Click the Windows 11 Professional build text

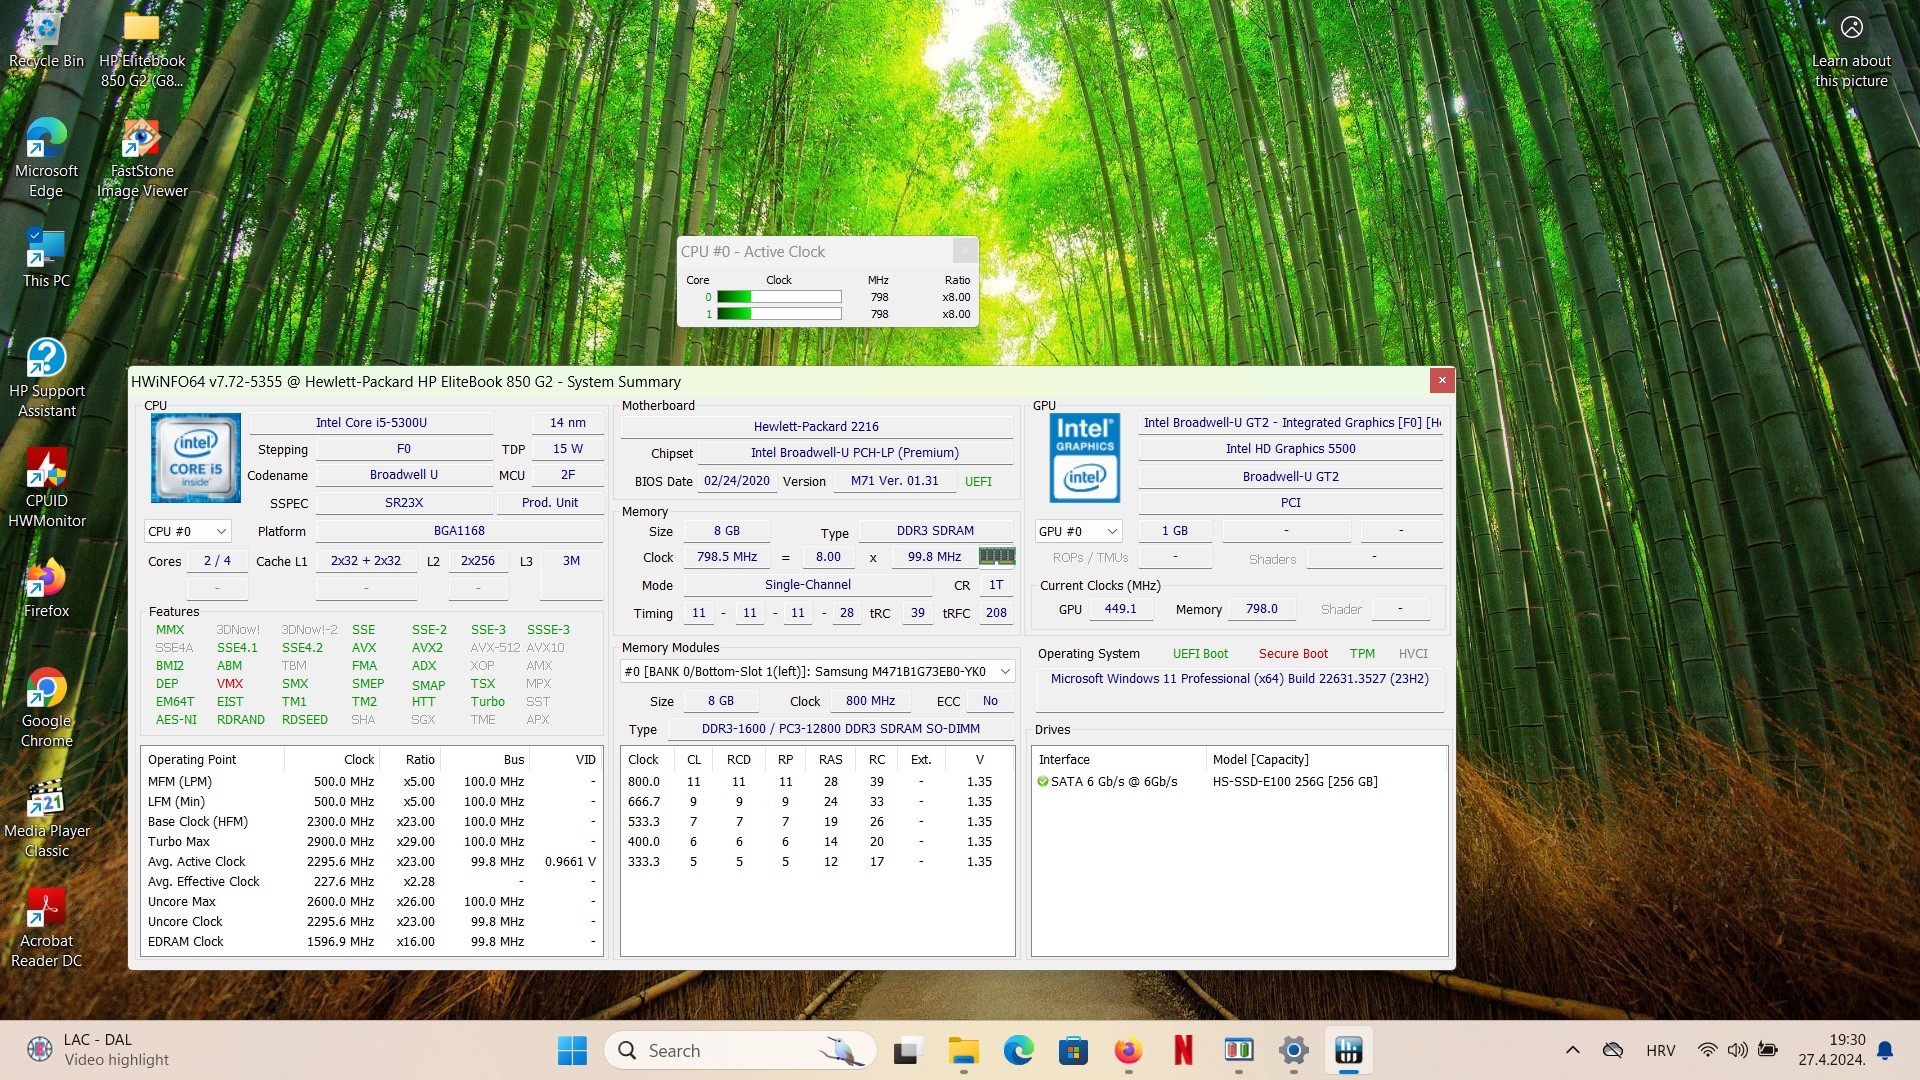click(1239, 679)
